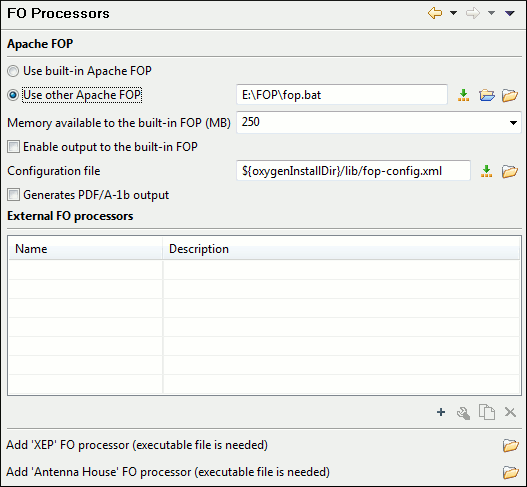
Task: Duplicate selected external FO processor
Action: pos(487,412)
